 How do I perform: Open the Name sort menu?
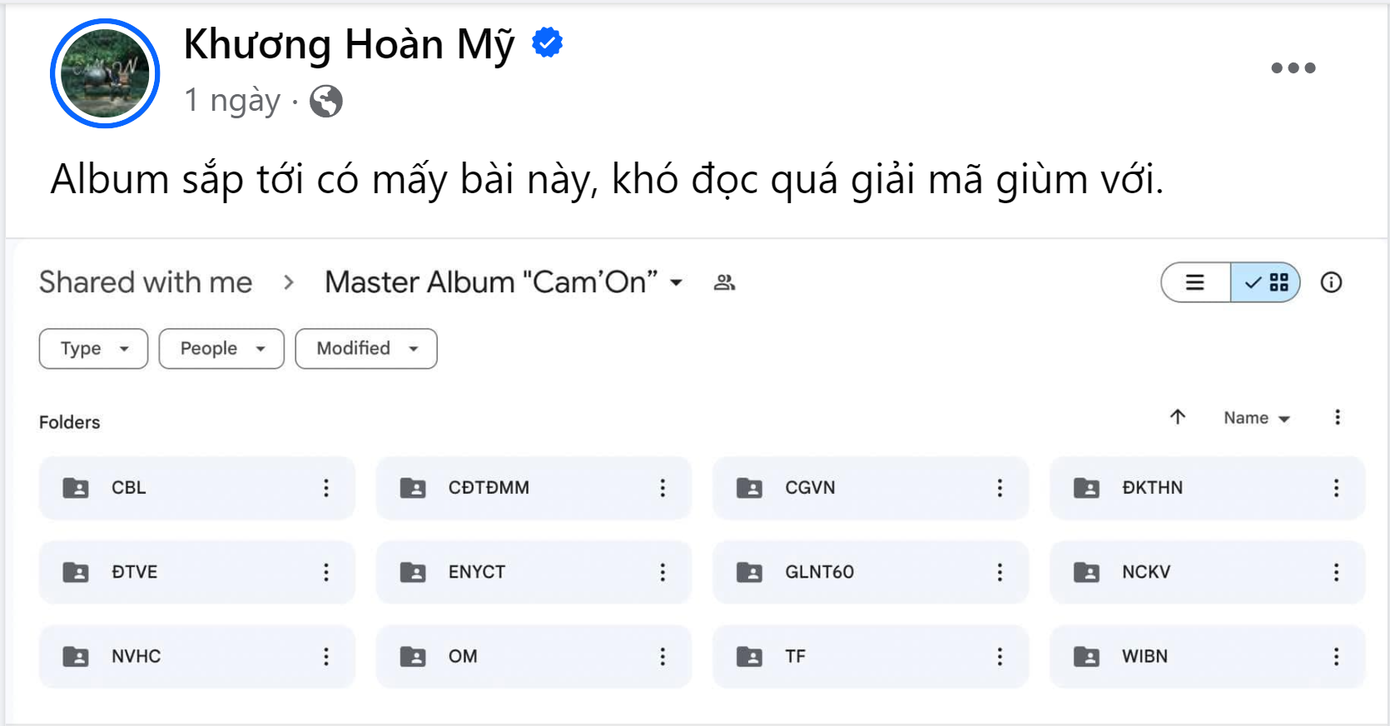click(x=1255, y=417)
